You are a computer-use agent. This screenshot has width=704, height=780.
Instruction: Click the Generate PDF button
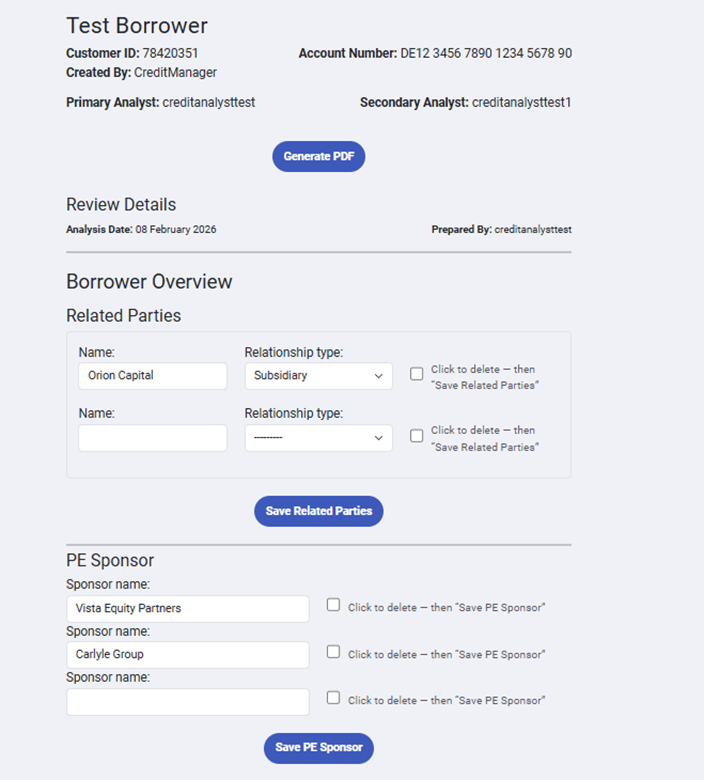[x=318, y=157]
